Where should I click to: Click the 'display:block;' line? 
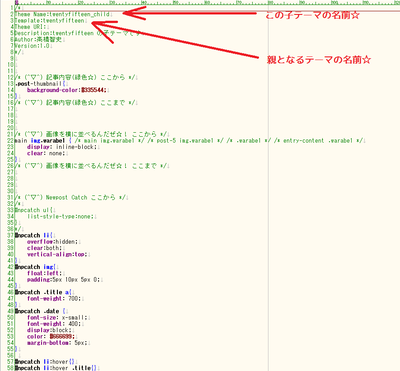[48, 330]
